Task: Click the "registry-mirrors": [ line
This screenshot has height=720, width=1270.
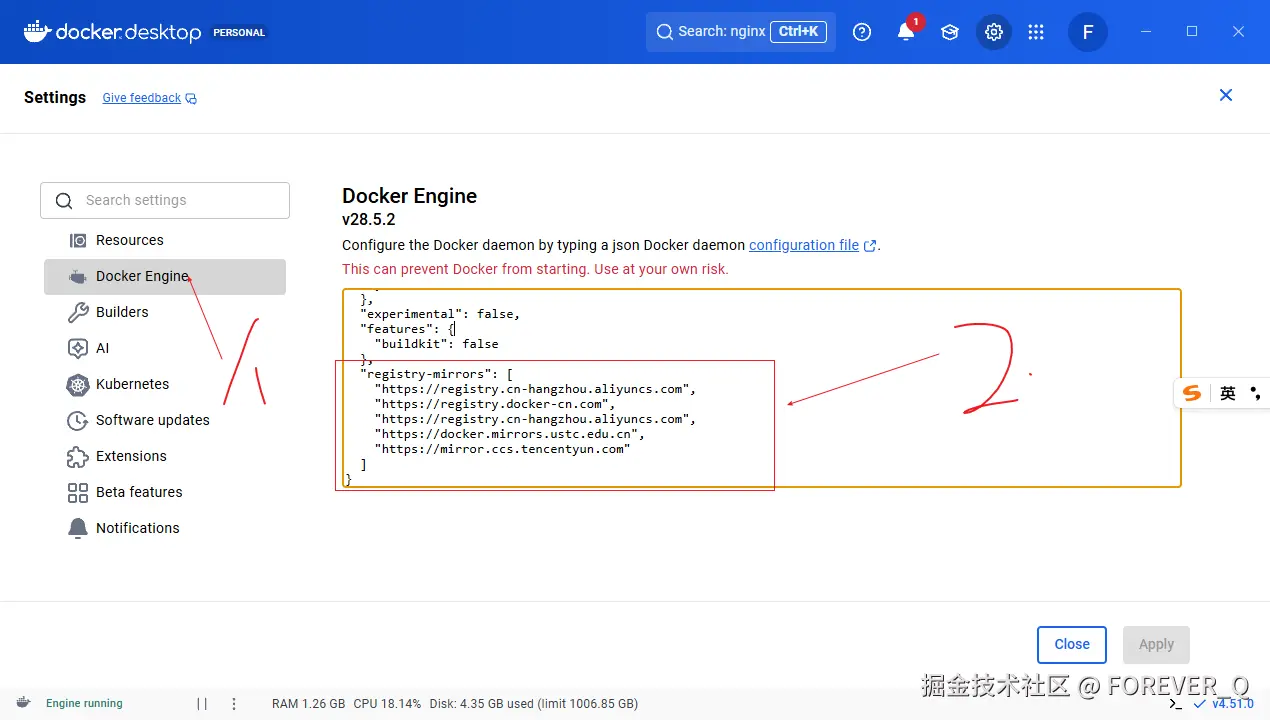Action: pos(436,374)
